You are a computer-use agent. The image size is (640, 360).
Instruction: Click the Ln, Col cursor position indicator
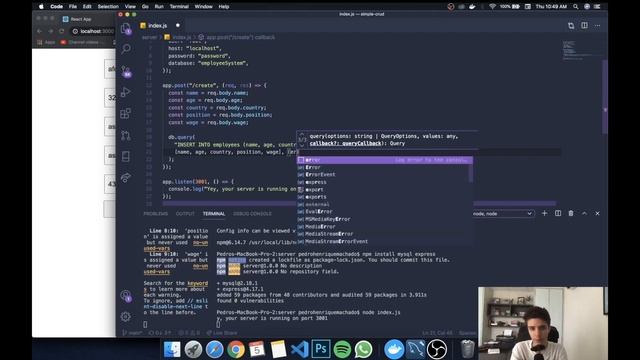pos(437,333)
